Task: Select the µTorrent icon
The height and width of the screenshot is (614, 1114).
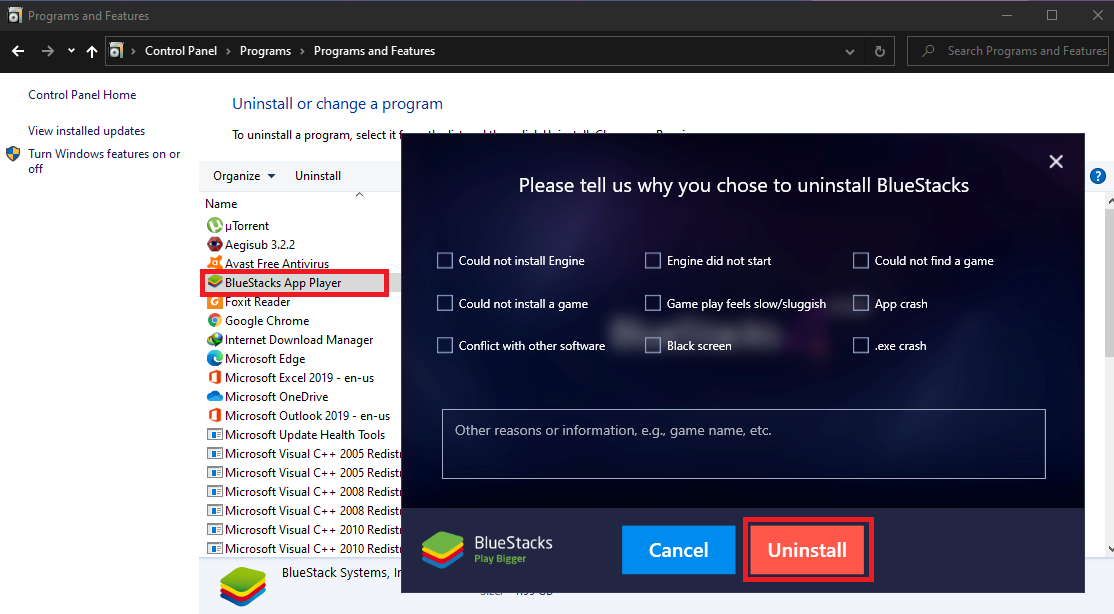Action: click(x=214, y=225)
